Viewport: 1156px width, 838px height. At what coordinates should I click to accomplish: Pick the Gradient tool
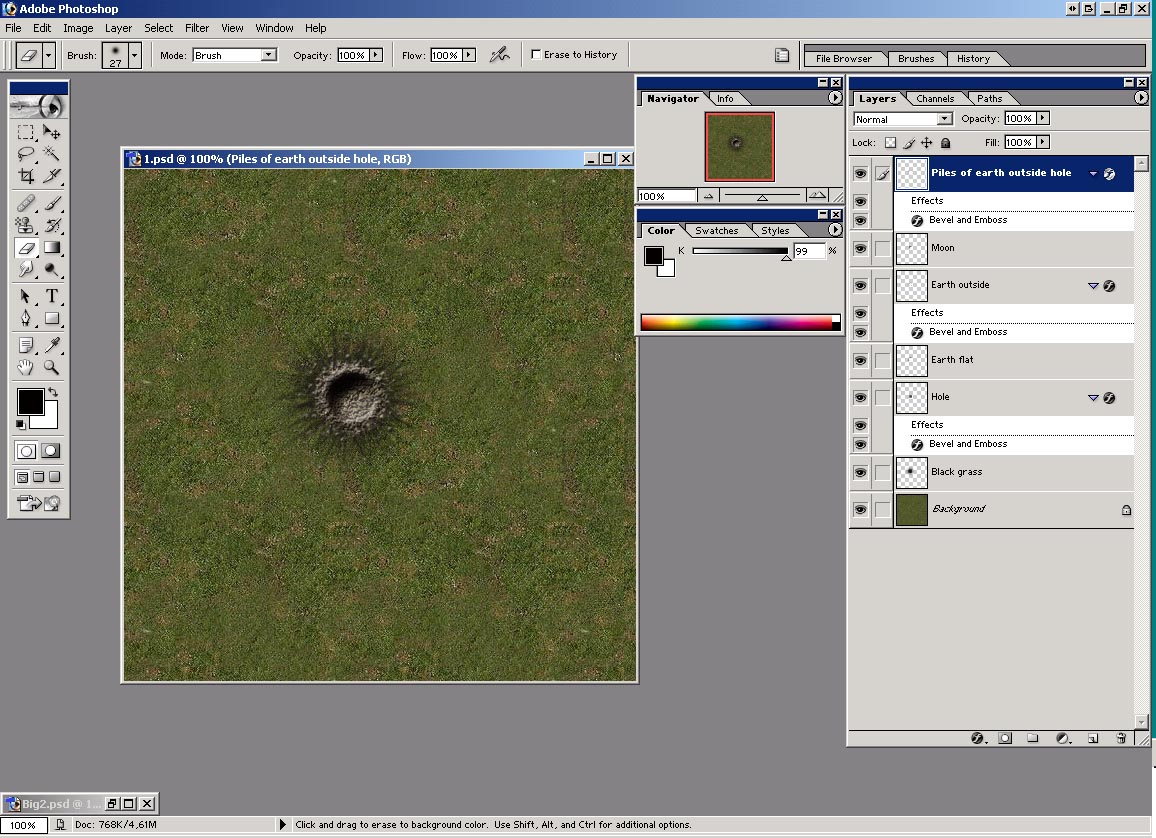pyautogui.click(x=52, y=248)
